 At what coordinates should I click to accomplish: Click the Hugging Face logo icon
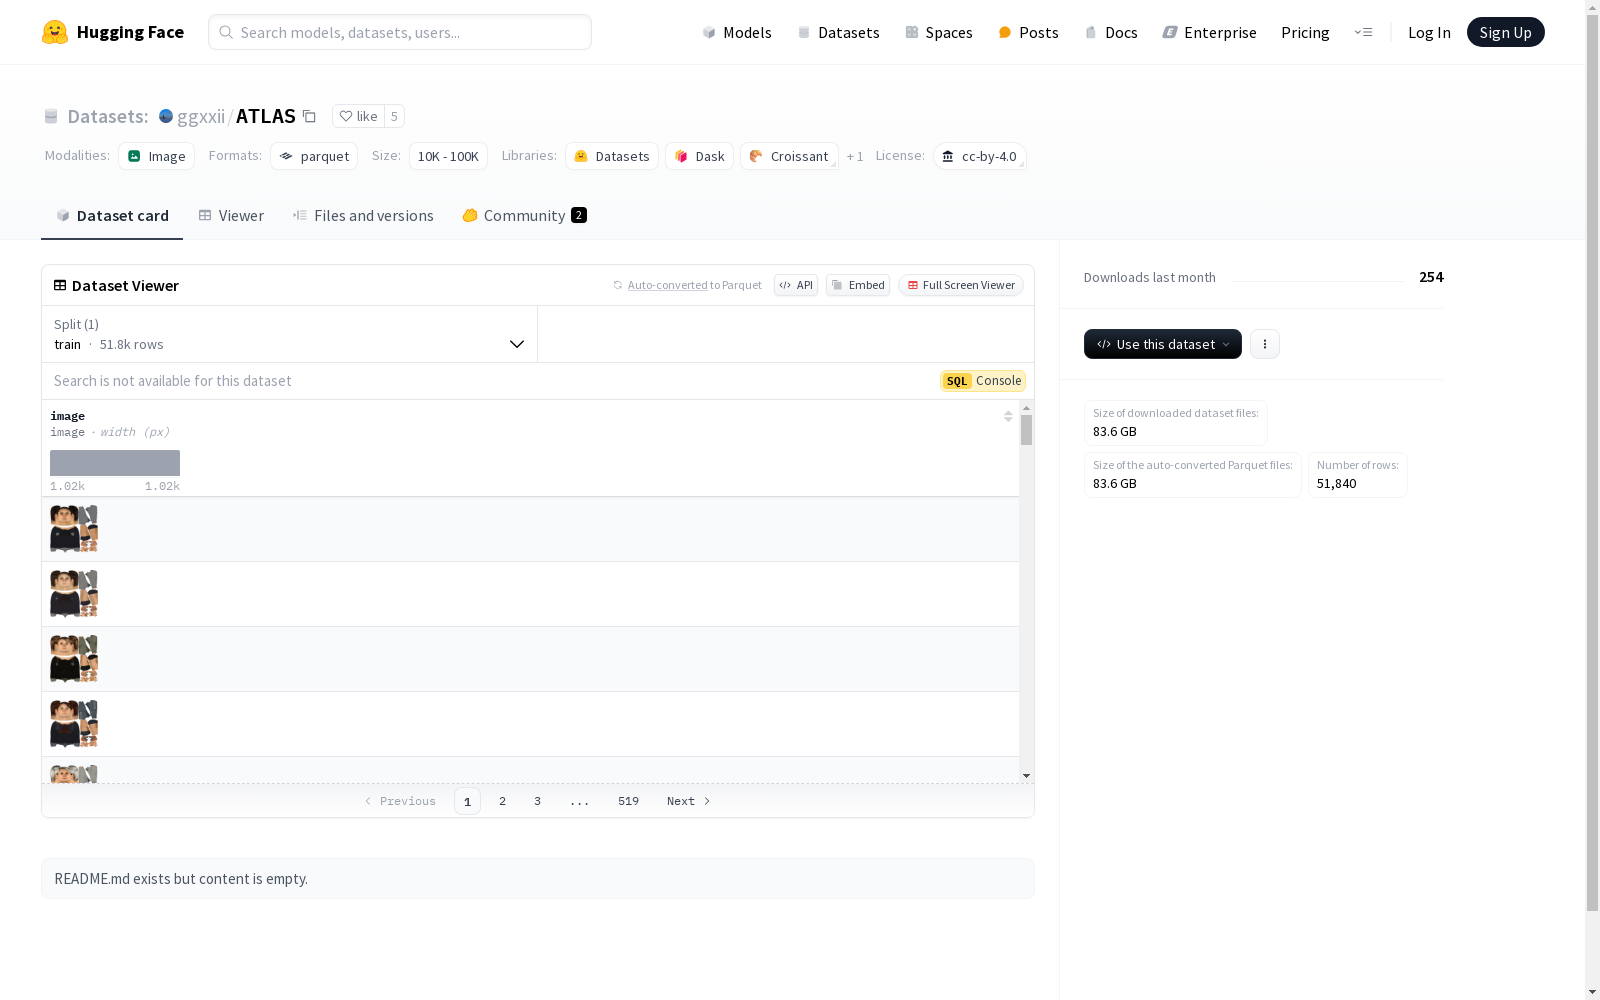pyautogui.click(x=55, y=32)
